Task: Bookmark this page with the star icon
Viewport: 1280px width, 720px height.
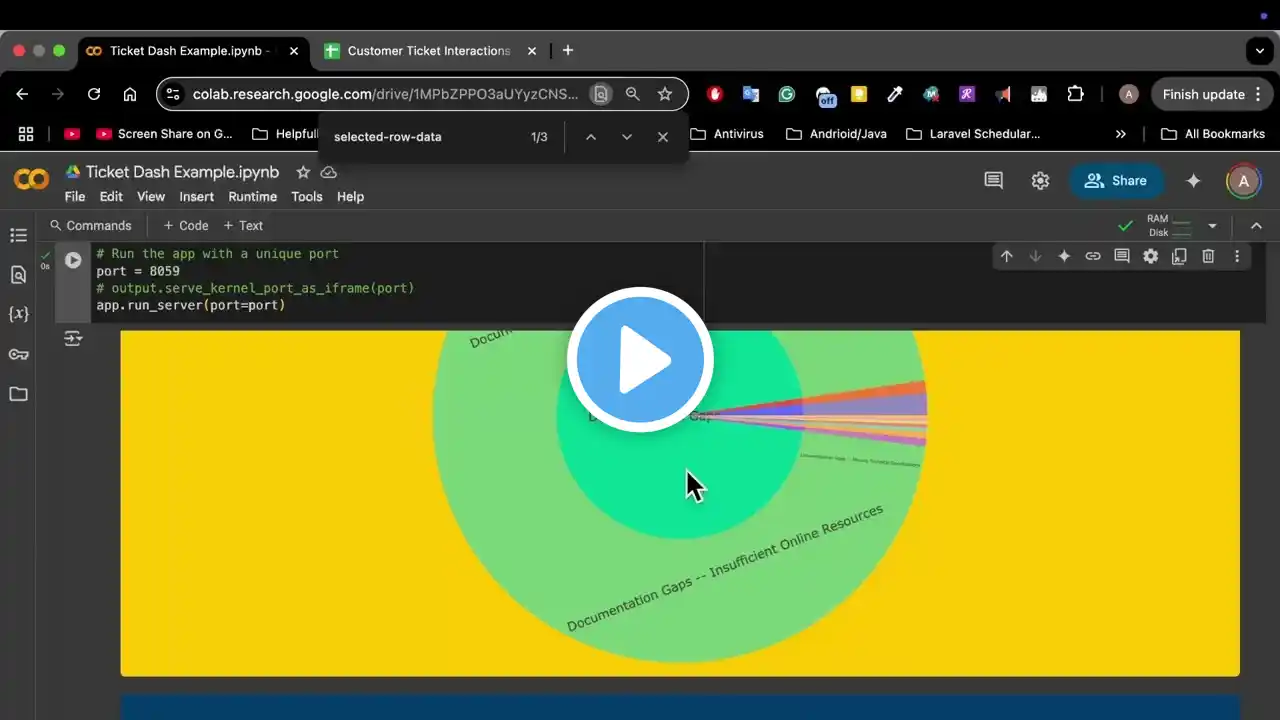Action: [x=665, y=94]
